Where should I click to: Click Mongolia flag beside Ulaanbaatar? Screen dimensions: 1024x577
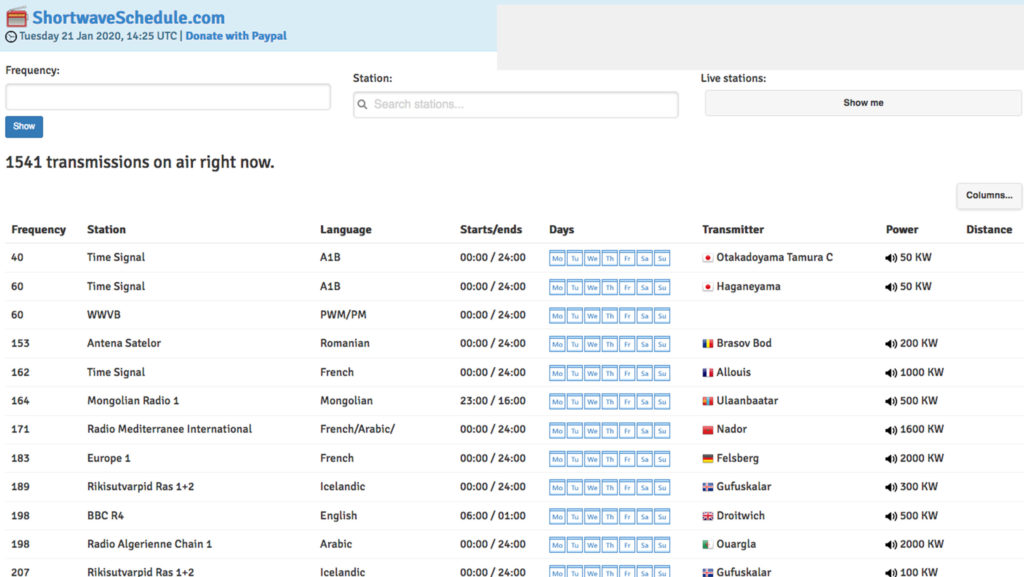click(x=707, y=401)
